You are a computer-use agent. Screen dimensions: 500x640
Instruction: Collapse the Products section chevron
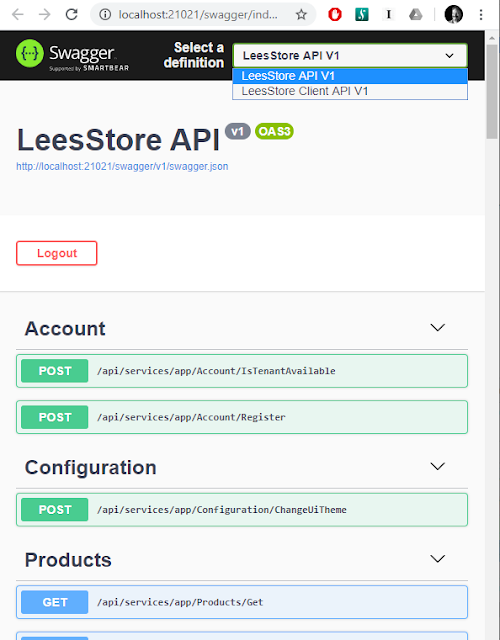(438, 559)
